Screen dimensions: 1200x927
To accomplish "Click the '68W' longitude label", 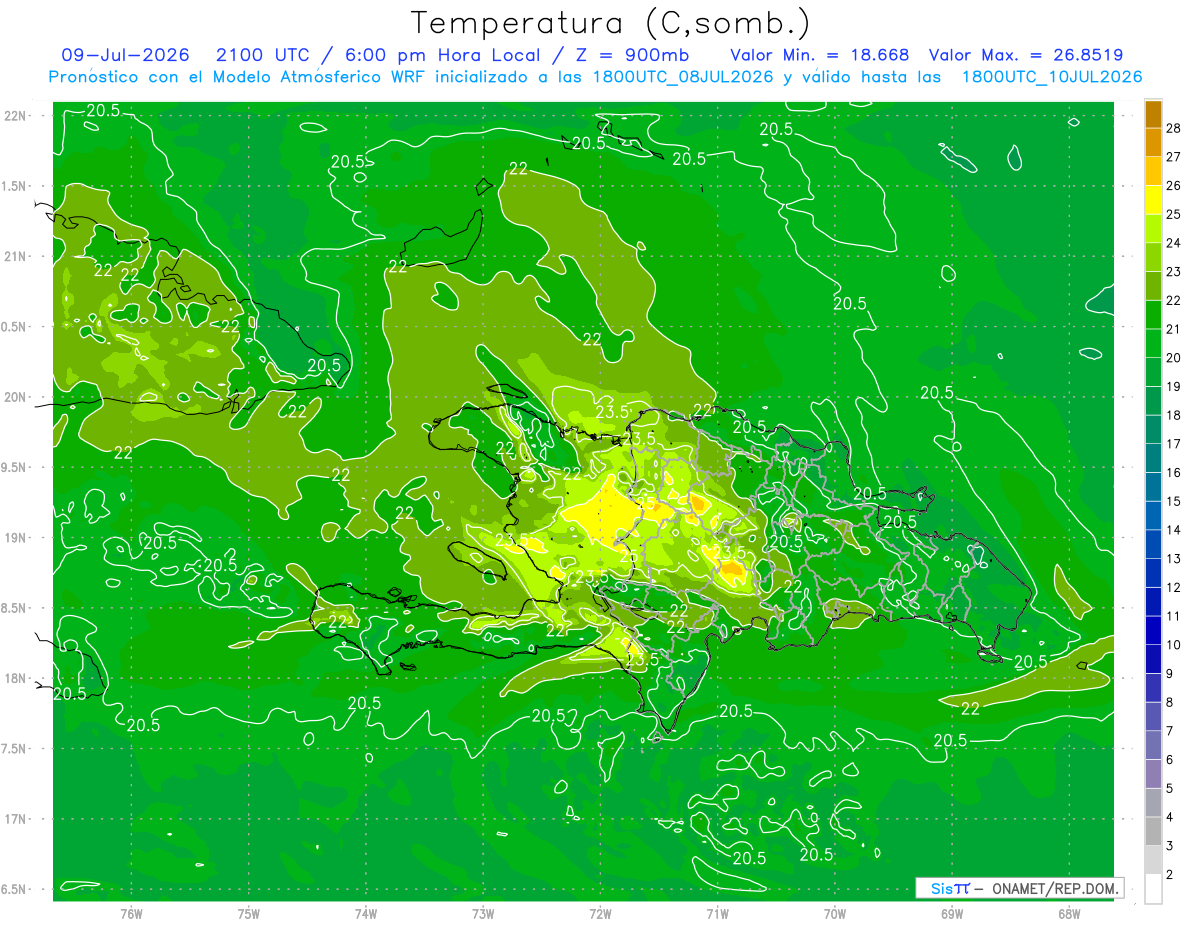I will click(1068, 914).
